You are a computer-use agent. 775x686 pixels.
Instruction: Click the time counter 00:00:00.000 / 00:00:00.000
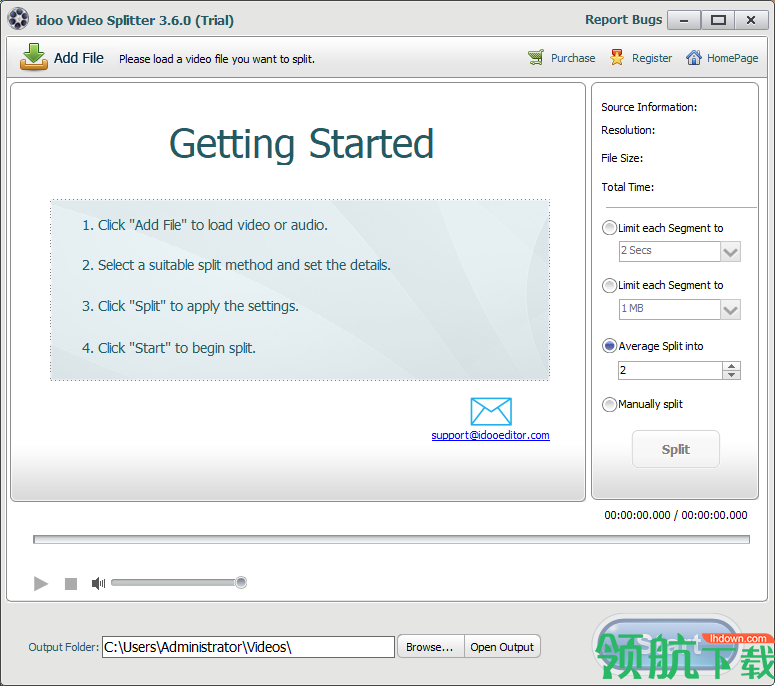point(676,515)
